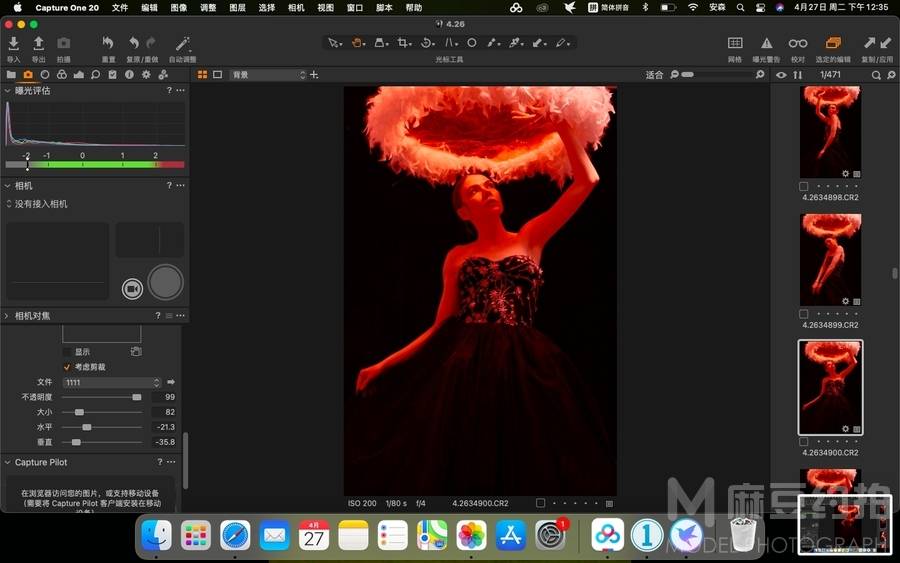Open the 背景 layer dropdown
The height and width of the screenshot is (563, 900).
point(269,75)
